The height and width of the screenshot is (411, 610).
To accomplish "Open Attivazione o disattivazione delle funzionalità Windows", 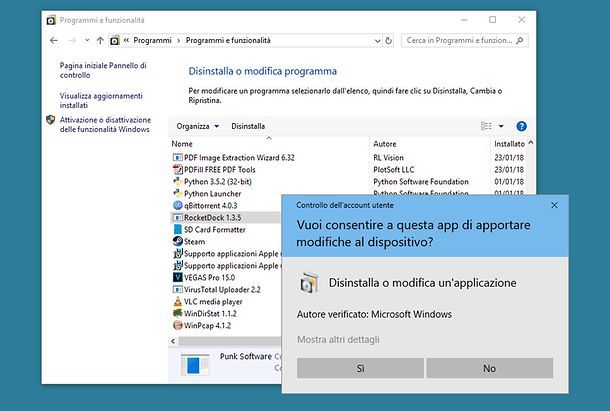I will (x=105, y=124).
